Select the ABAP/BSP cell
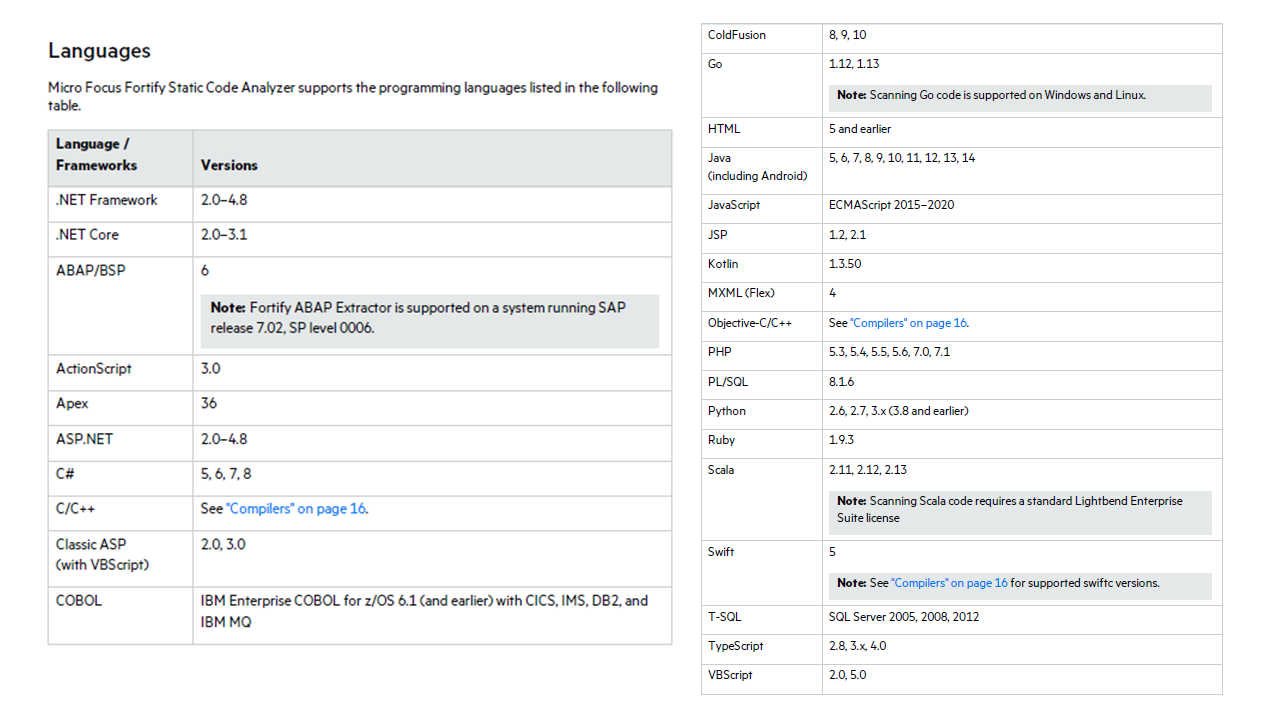Screen dimensions: 1280x720 (120, 305)
